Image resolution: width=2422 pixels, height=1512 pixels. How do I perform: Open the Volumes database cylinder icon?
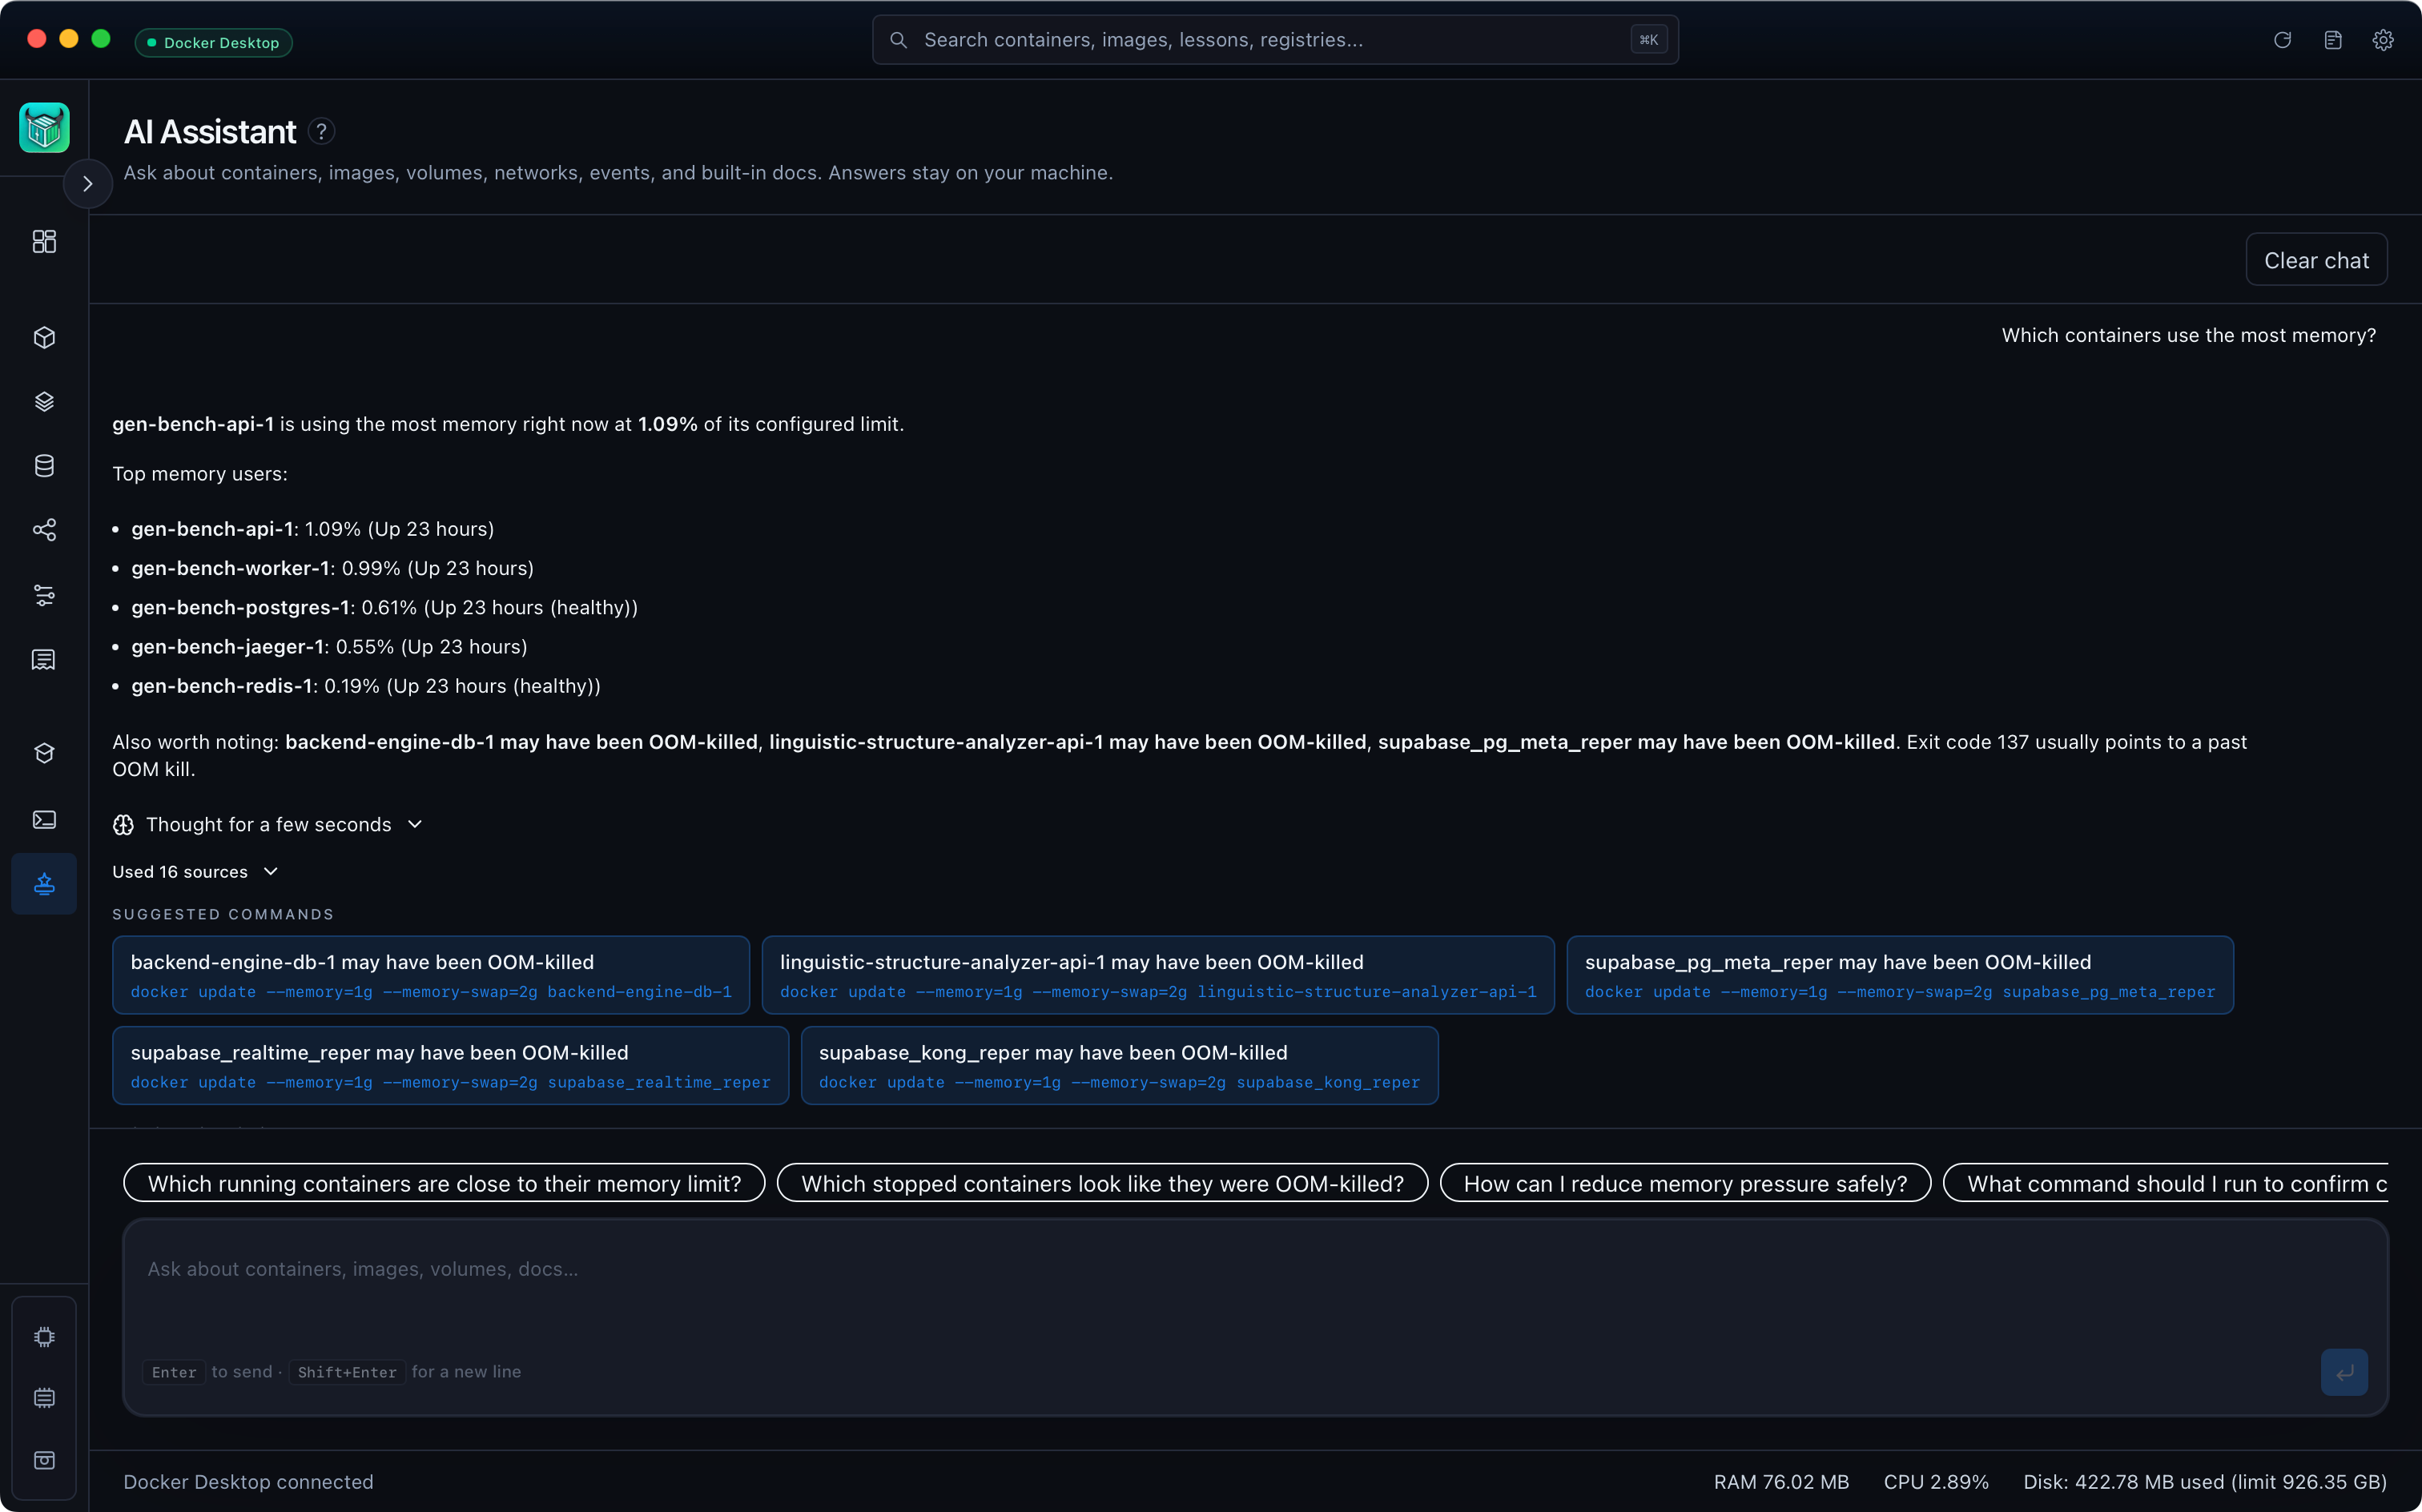click(44, 466)
